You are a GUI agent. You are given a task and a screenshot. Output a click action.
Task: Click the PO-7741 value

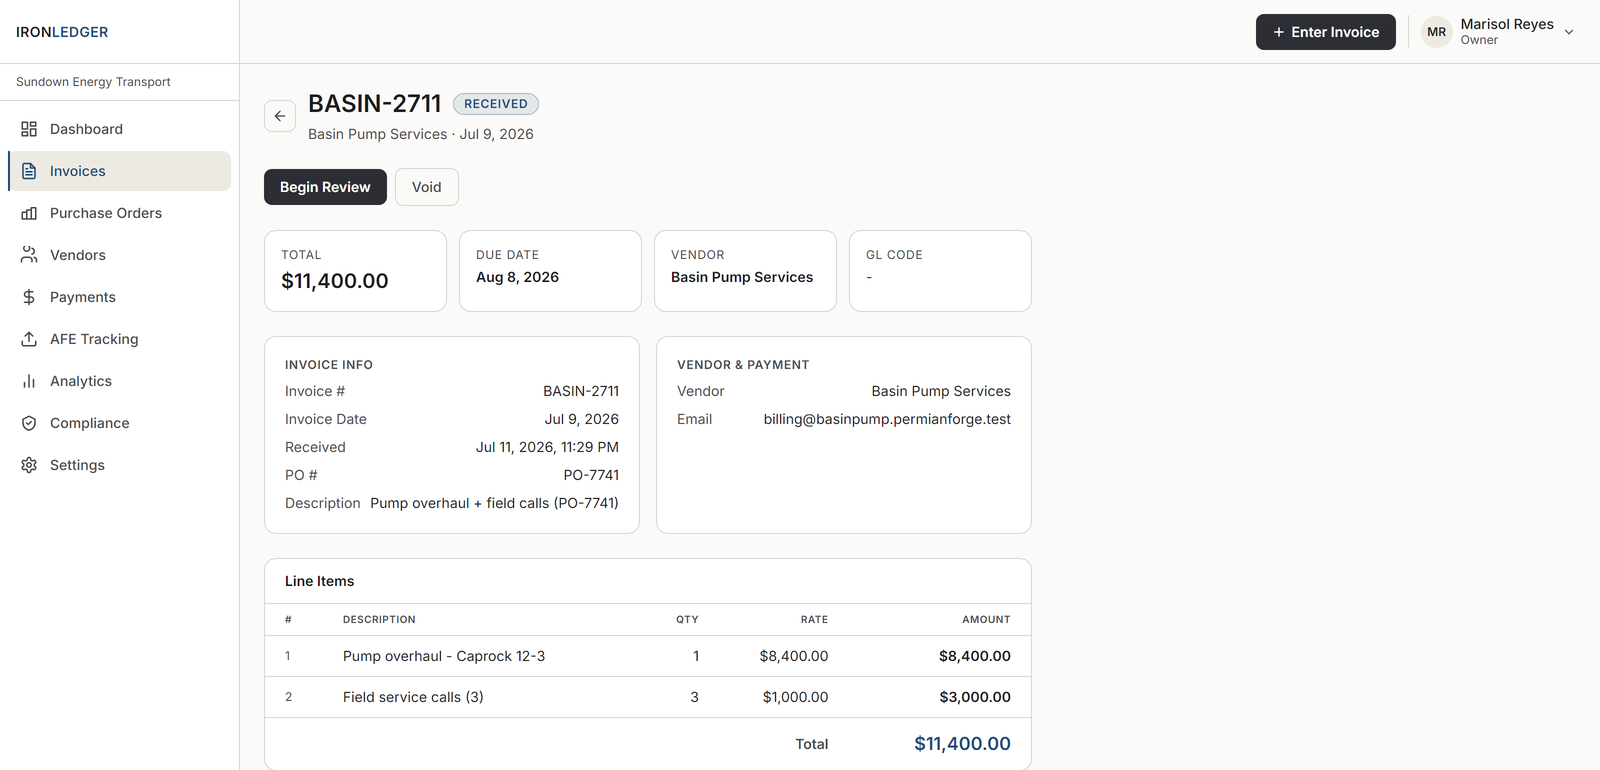[x=591, y=475]
